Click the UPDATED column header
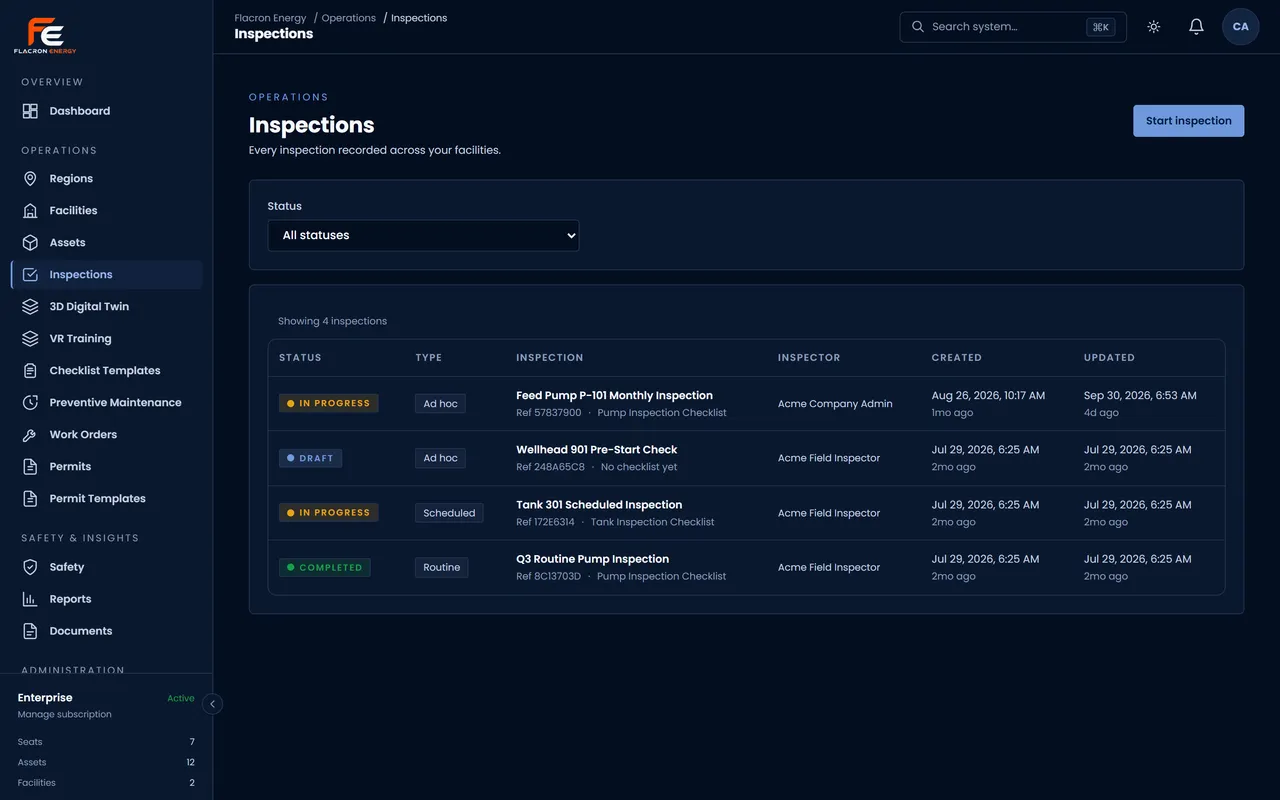Viewport: 1280px width, 800px height. click(x=1109, y=358)
